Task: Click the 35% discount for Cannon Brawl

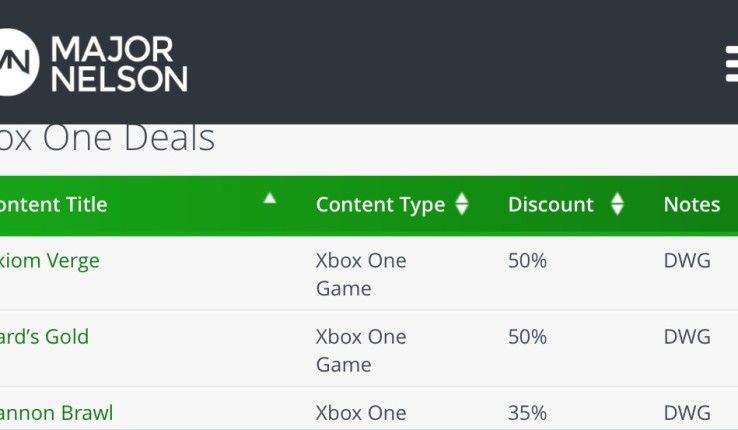Action: [x=527, y=413]
